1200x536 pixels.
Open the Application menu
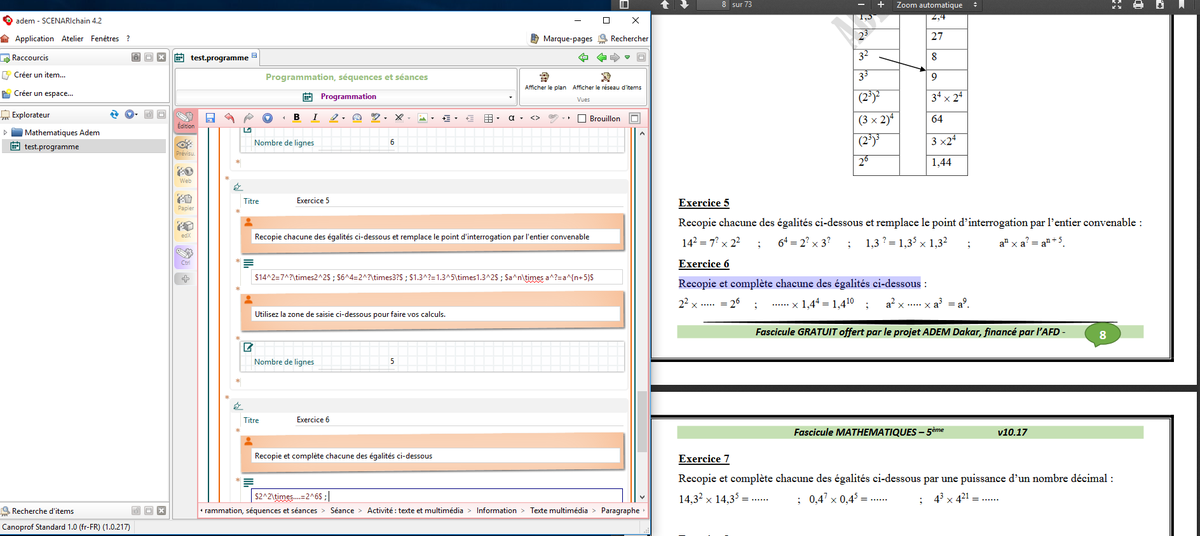(35, 38)
